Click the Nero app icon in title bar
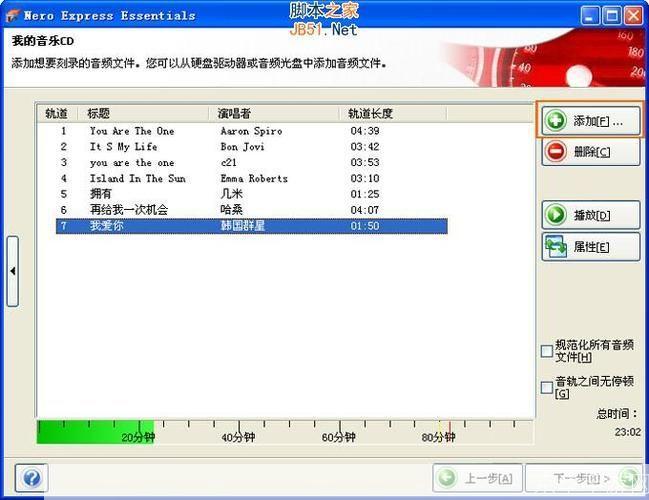 (12, 15)
